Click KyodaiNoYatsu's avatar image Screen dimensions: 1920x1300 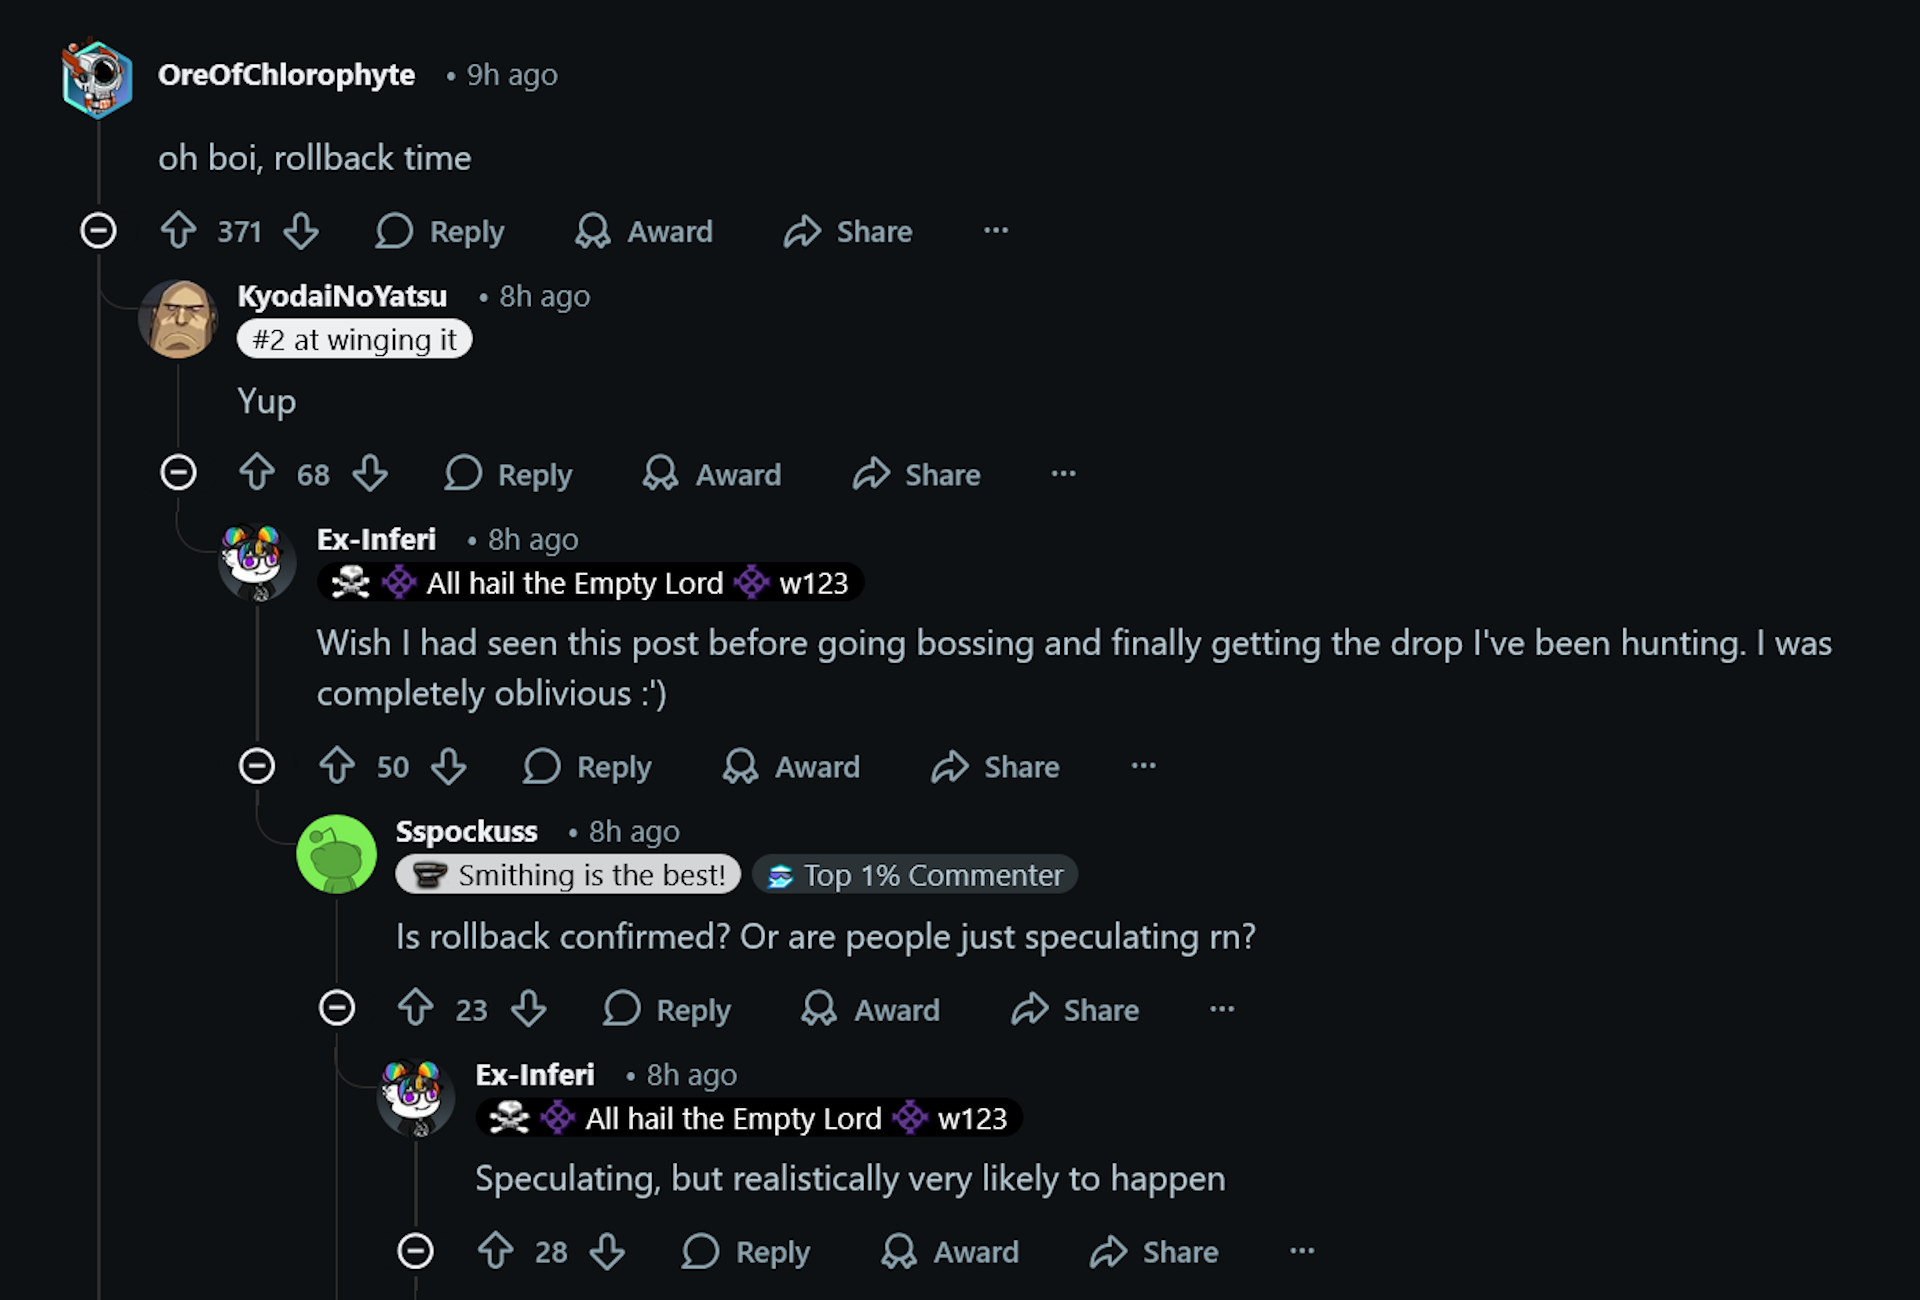coord(179,319)
